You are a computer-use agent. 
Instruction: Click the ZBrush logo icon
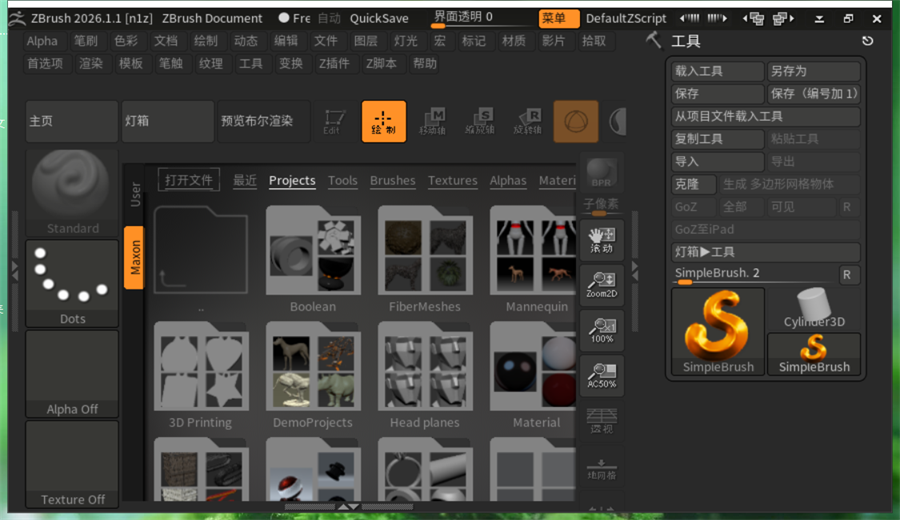(17, 18)
